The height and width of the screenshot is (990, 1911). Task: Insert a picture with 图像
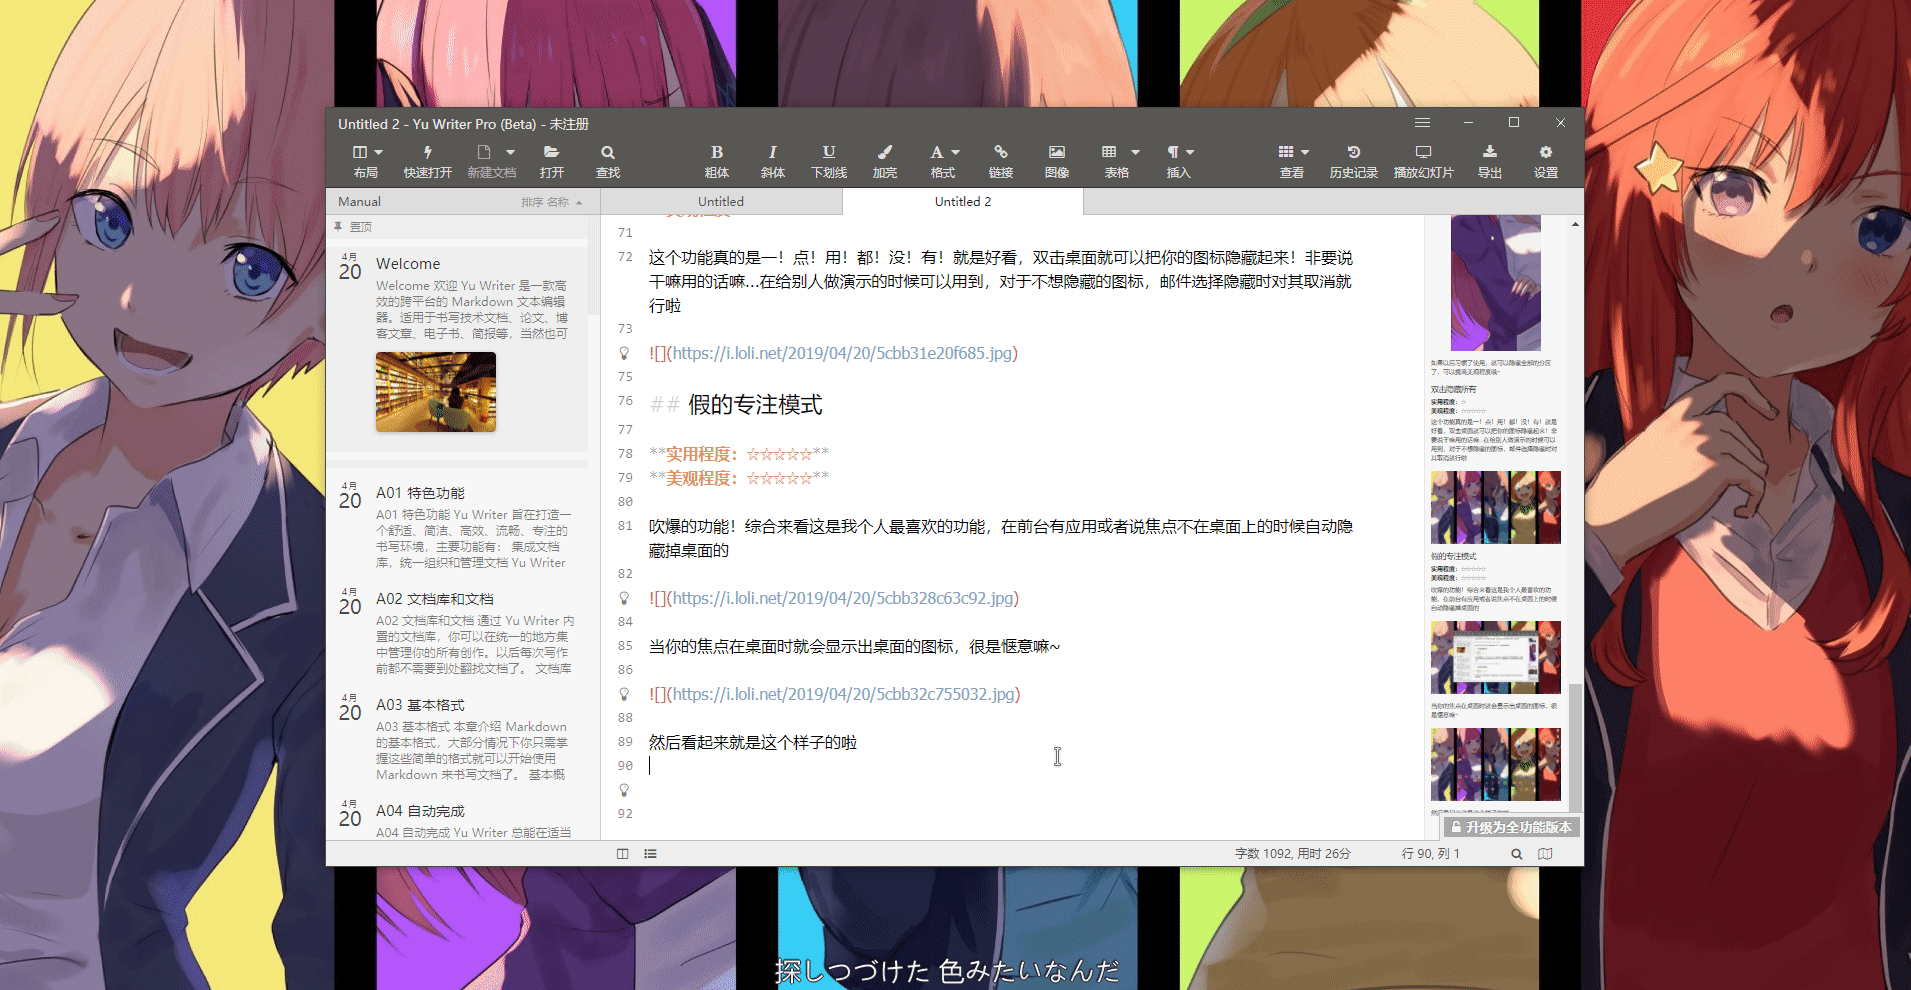pos(1057,161)
